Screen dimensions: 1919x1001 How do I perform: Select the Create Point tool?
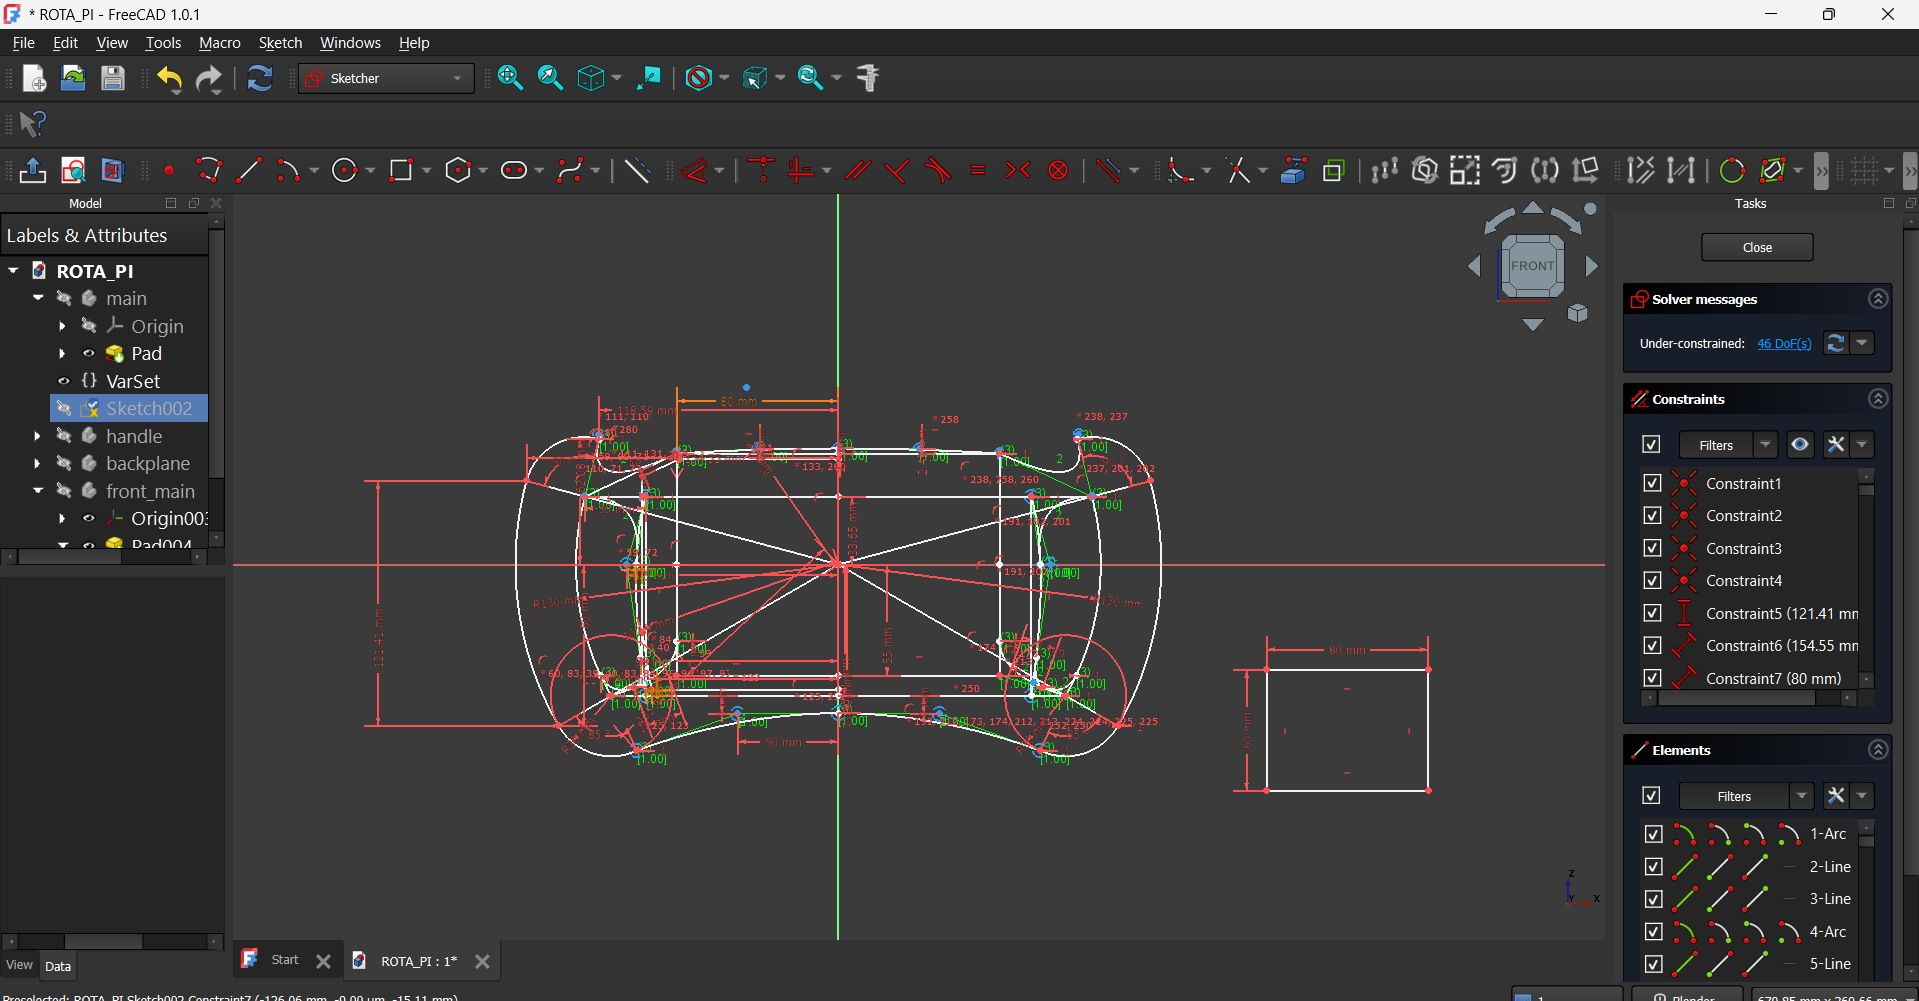(x=169, y=171)
